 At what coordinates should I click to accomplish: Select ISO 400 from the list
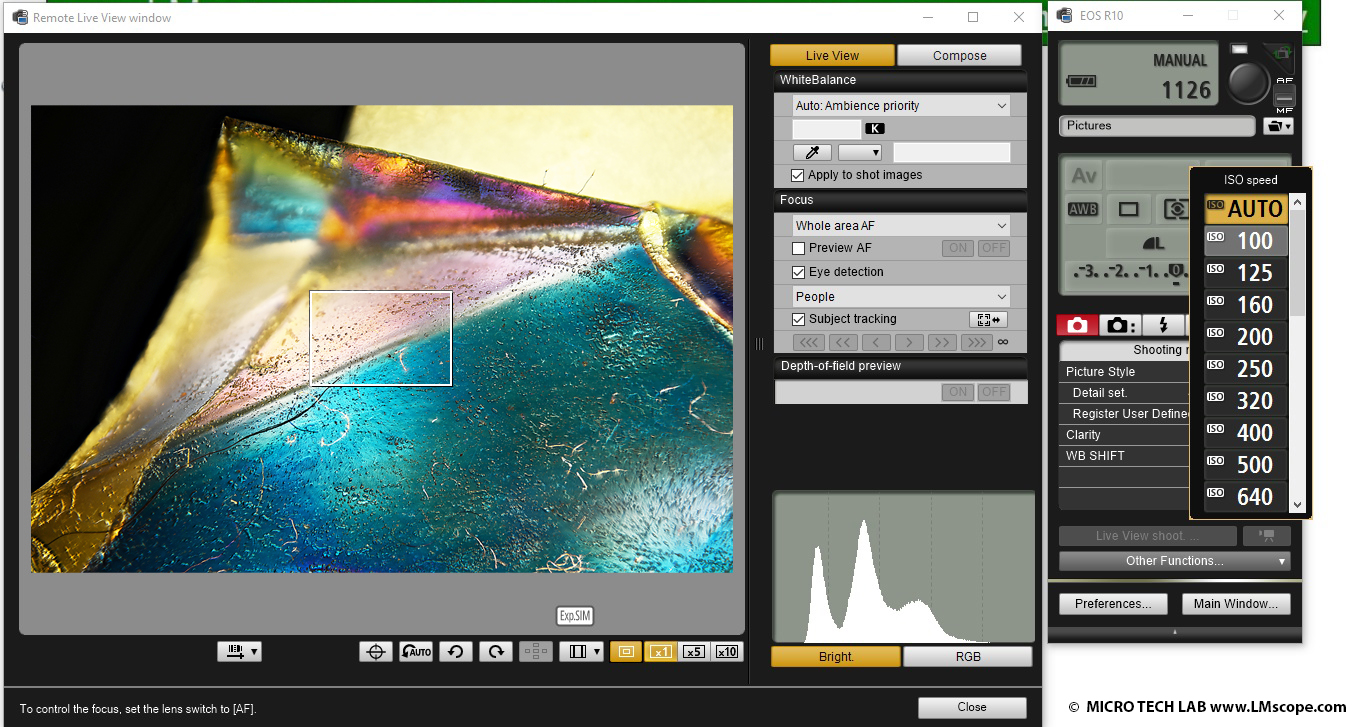tap(1245, 433)
